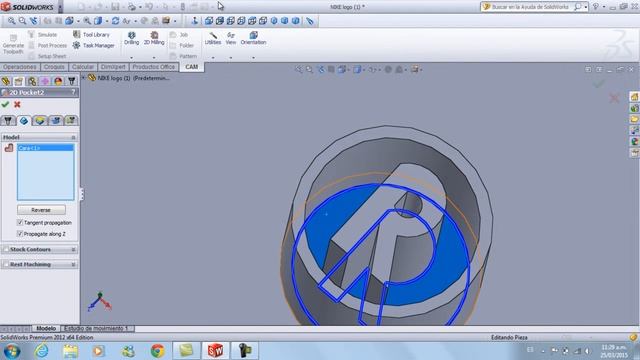This screenshot has width=640, height=360.
Task: Click the viewport green confirmation checkmark
Action: 599,83
